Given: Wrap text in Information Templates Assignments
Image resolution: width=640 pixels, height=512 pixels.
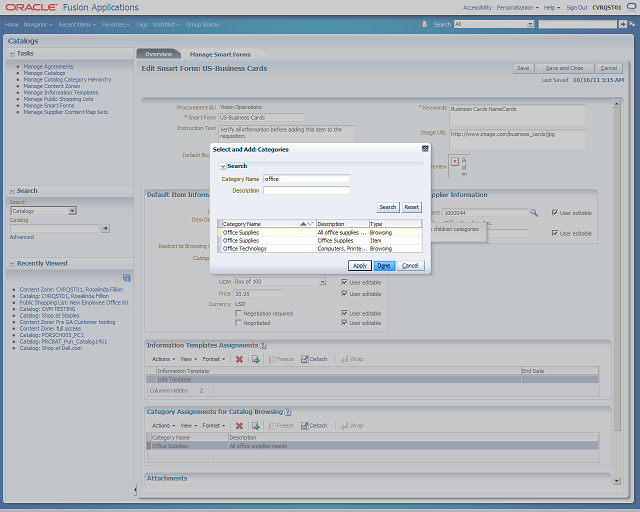Looking at the screenshot, I should click(x=352, y=359).
